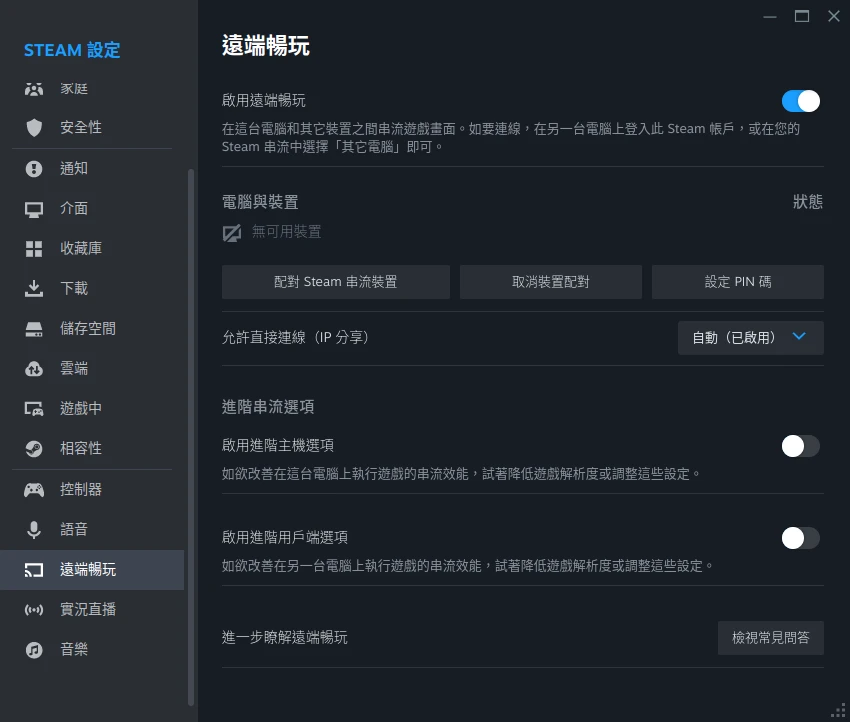
Task: Click the 設定 PIN 碼 button
Action: (x=737, y=282)
